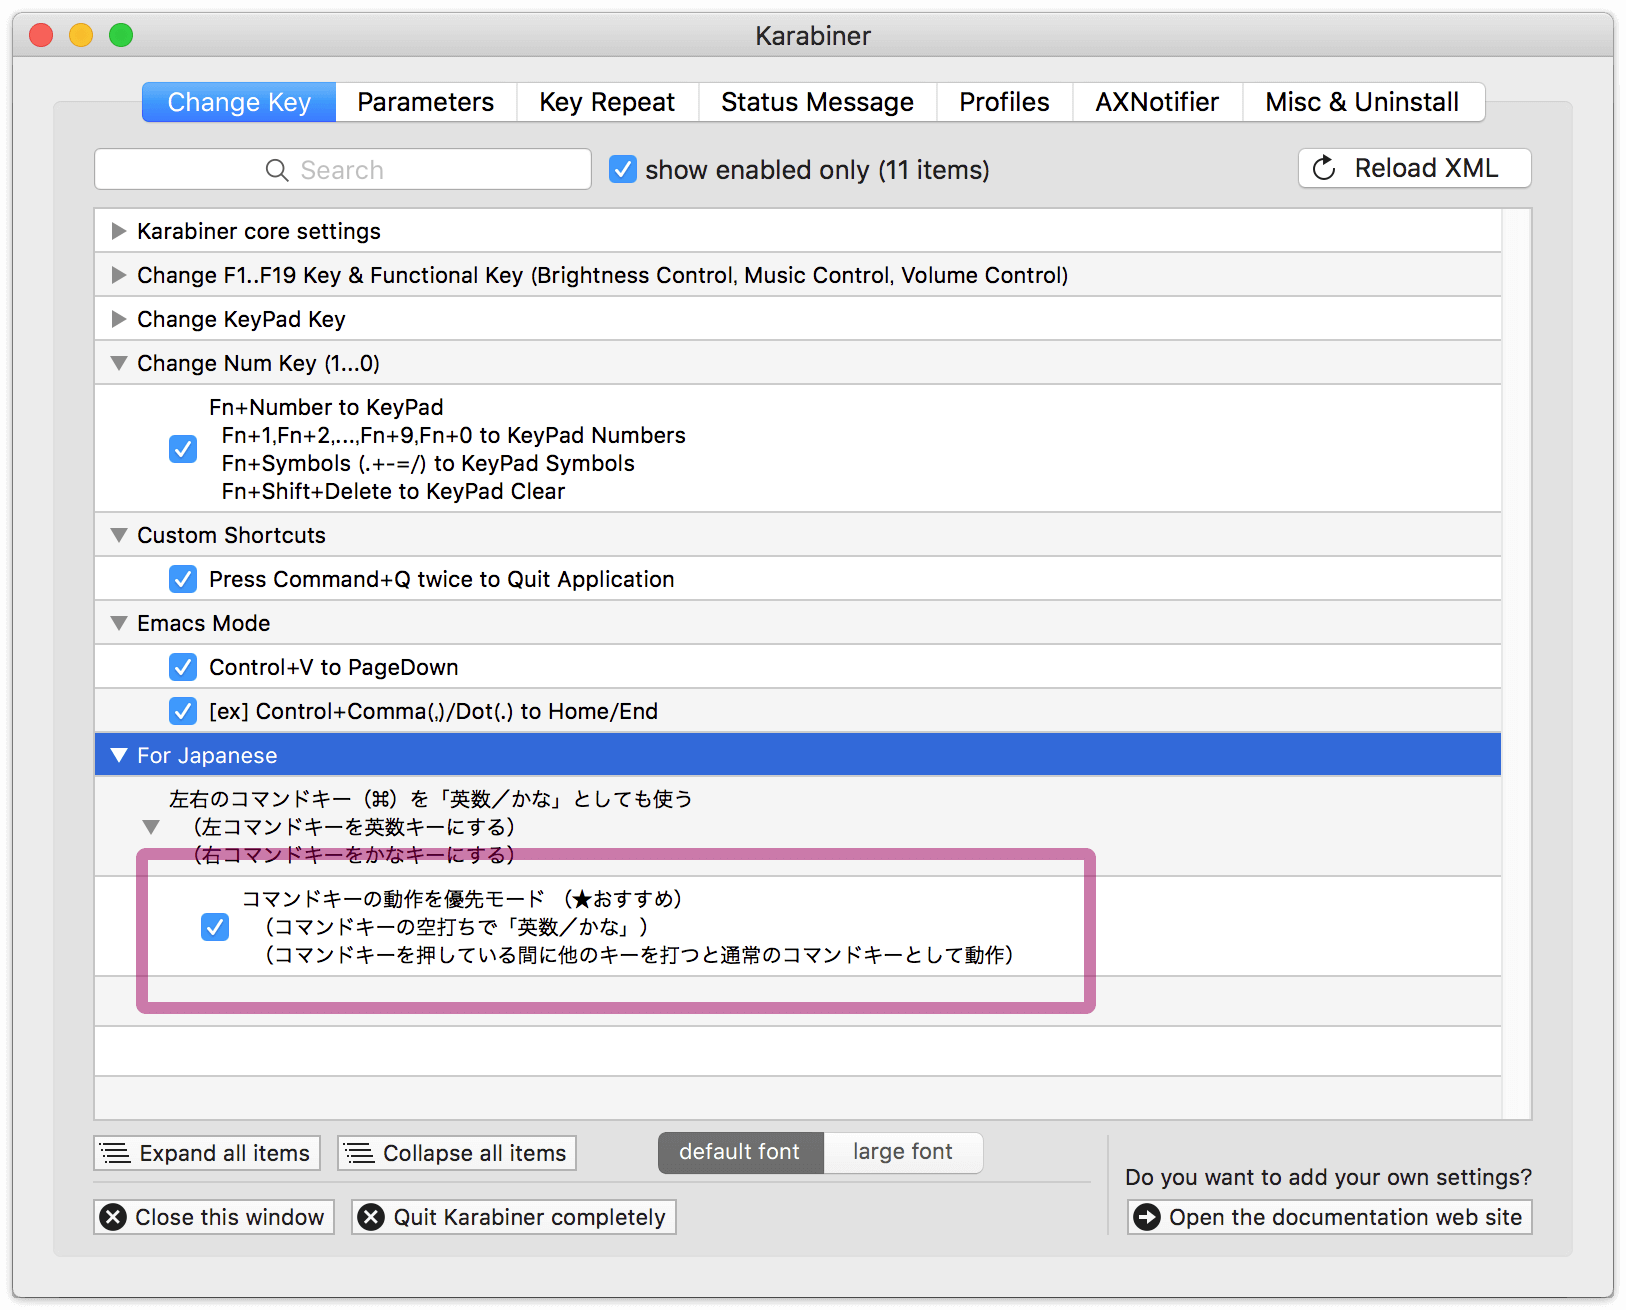Collapse 左右のコマンドキー sub-item triangle
The height and width of the screenshot is (1310, 1626).
pos(151,827)
